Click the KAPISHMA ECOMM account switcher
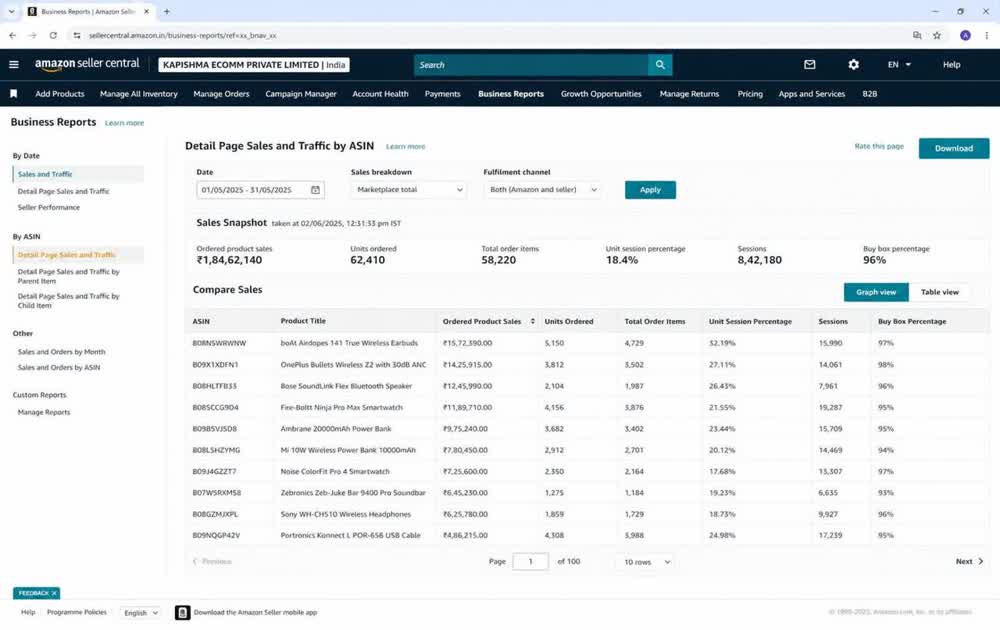The height and width of the screenshot is (630, 1000). pos(253,65)
